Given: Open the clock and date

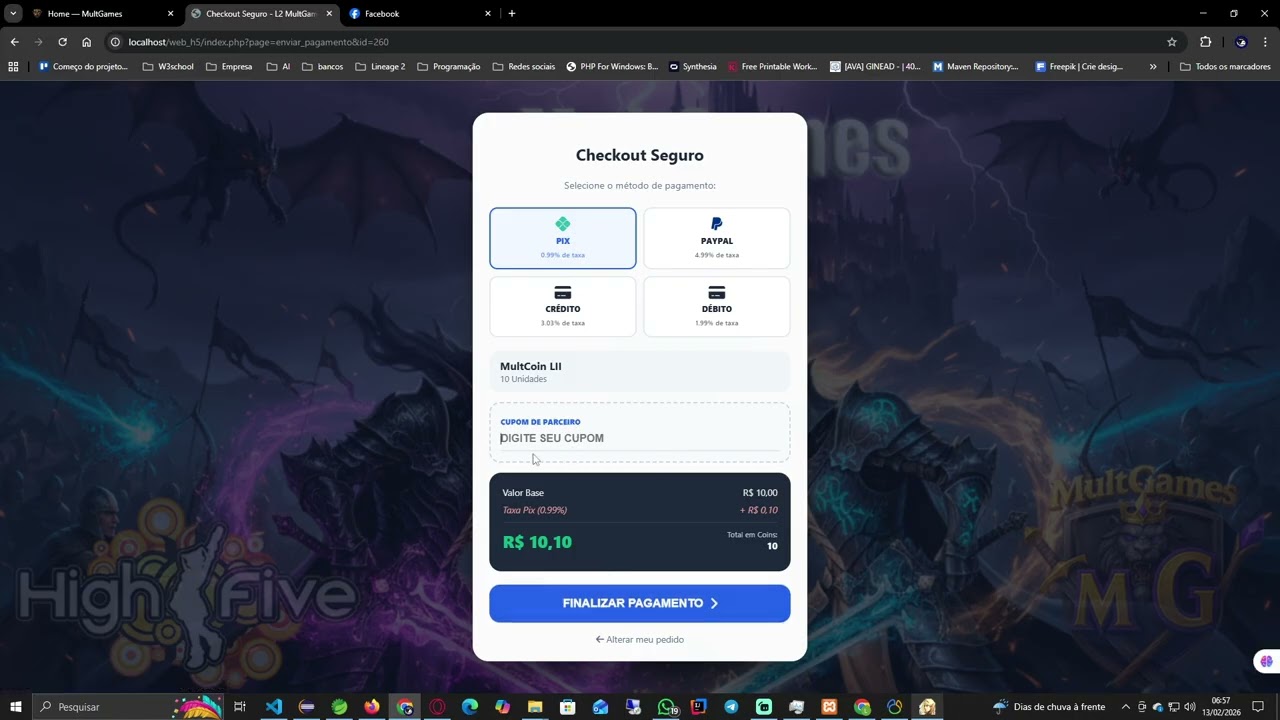Looking at the screenshot, I should pos(1221,707).
